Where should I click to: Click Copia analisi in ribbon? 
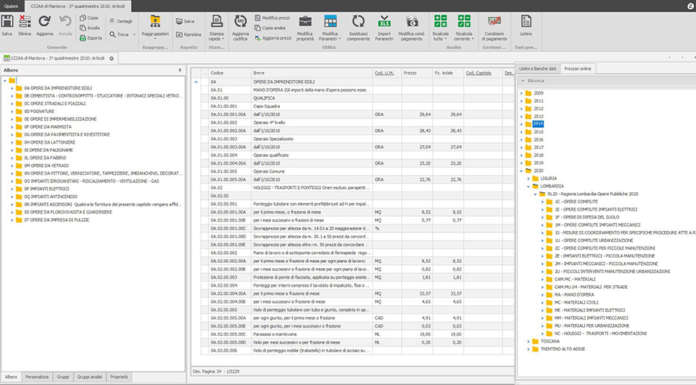[270, 28]
